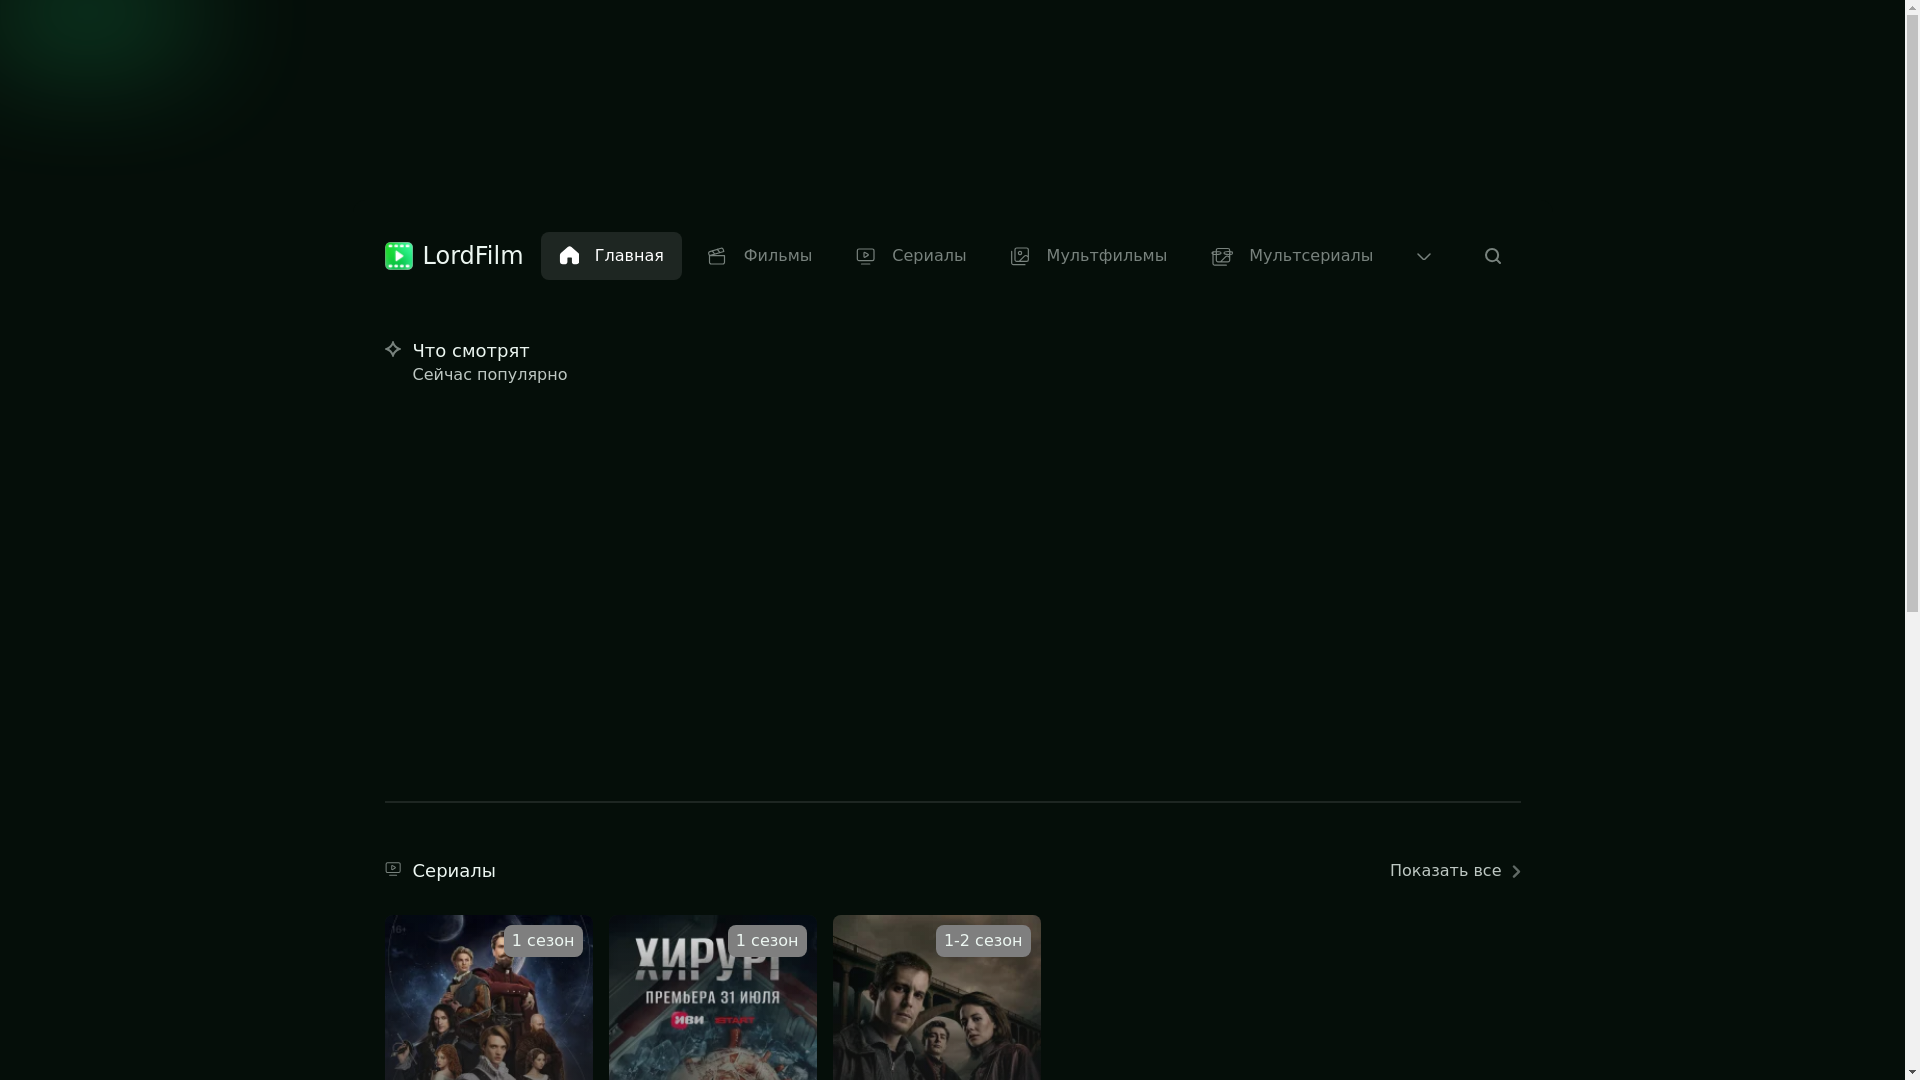
Task: Click the clapperboard icon beside Фильмы
Action: tap(717, 257)
